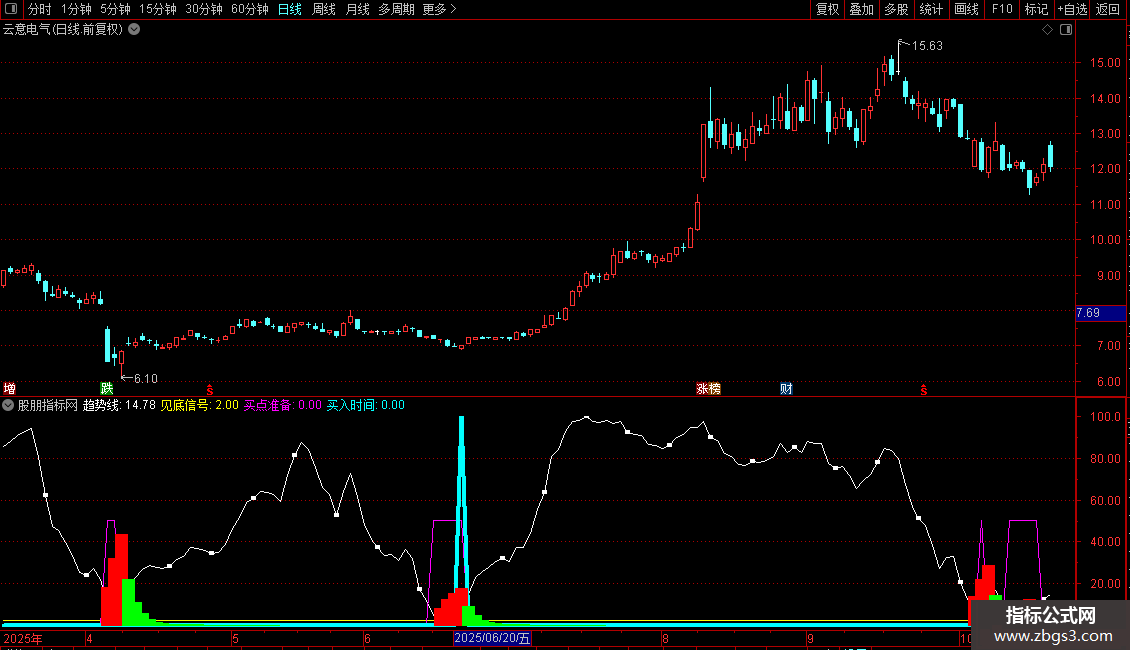This screenshot has width=1130, height=650.
Task: Open F10 company information
Action: (1002, 9)
